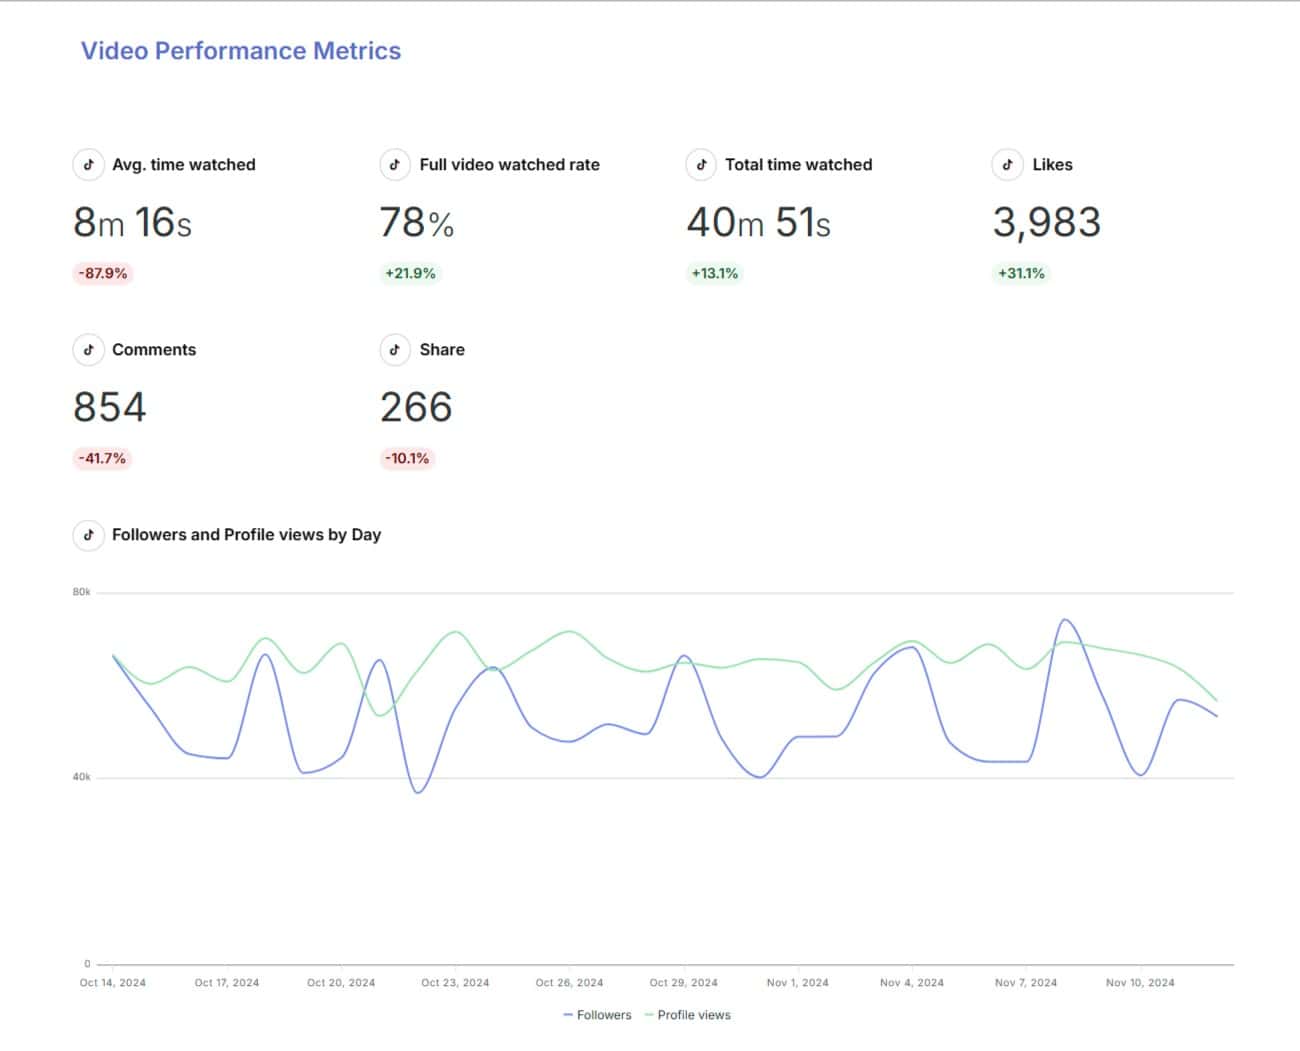The image size is (1300, 1051).
Task: Toggle the Followers series in the chart legend
Action: click(598, 1014)
